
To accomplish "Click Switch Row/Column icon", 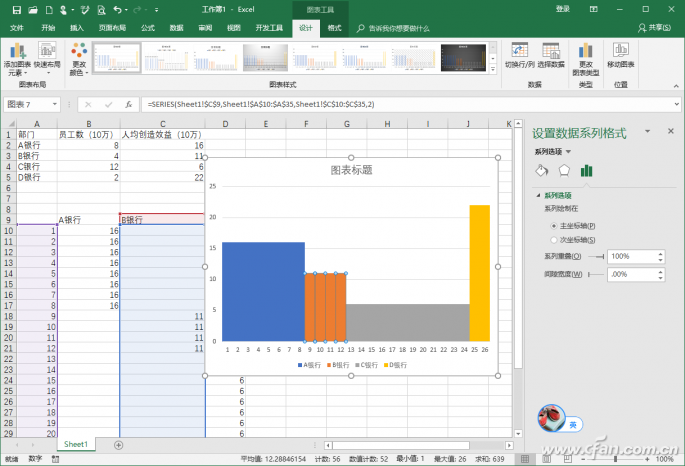I will [519, 55].
